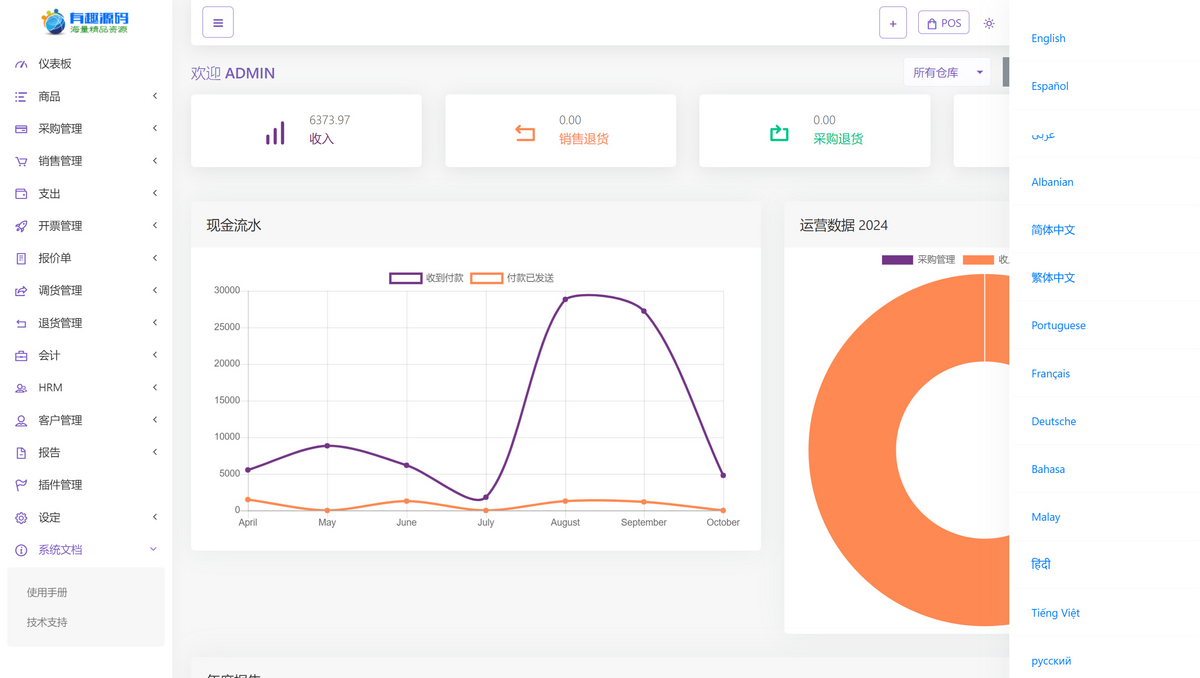Click the plus quick-add icon
This screenshot has height=678, width=1200.
[893, 23]
